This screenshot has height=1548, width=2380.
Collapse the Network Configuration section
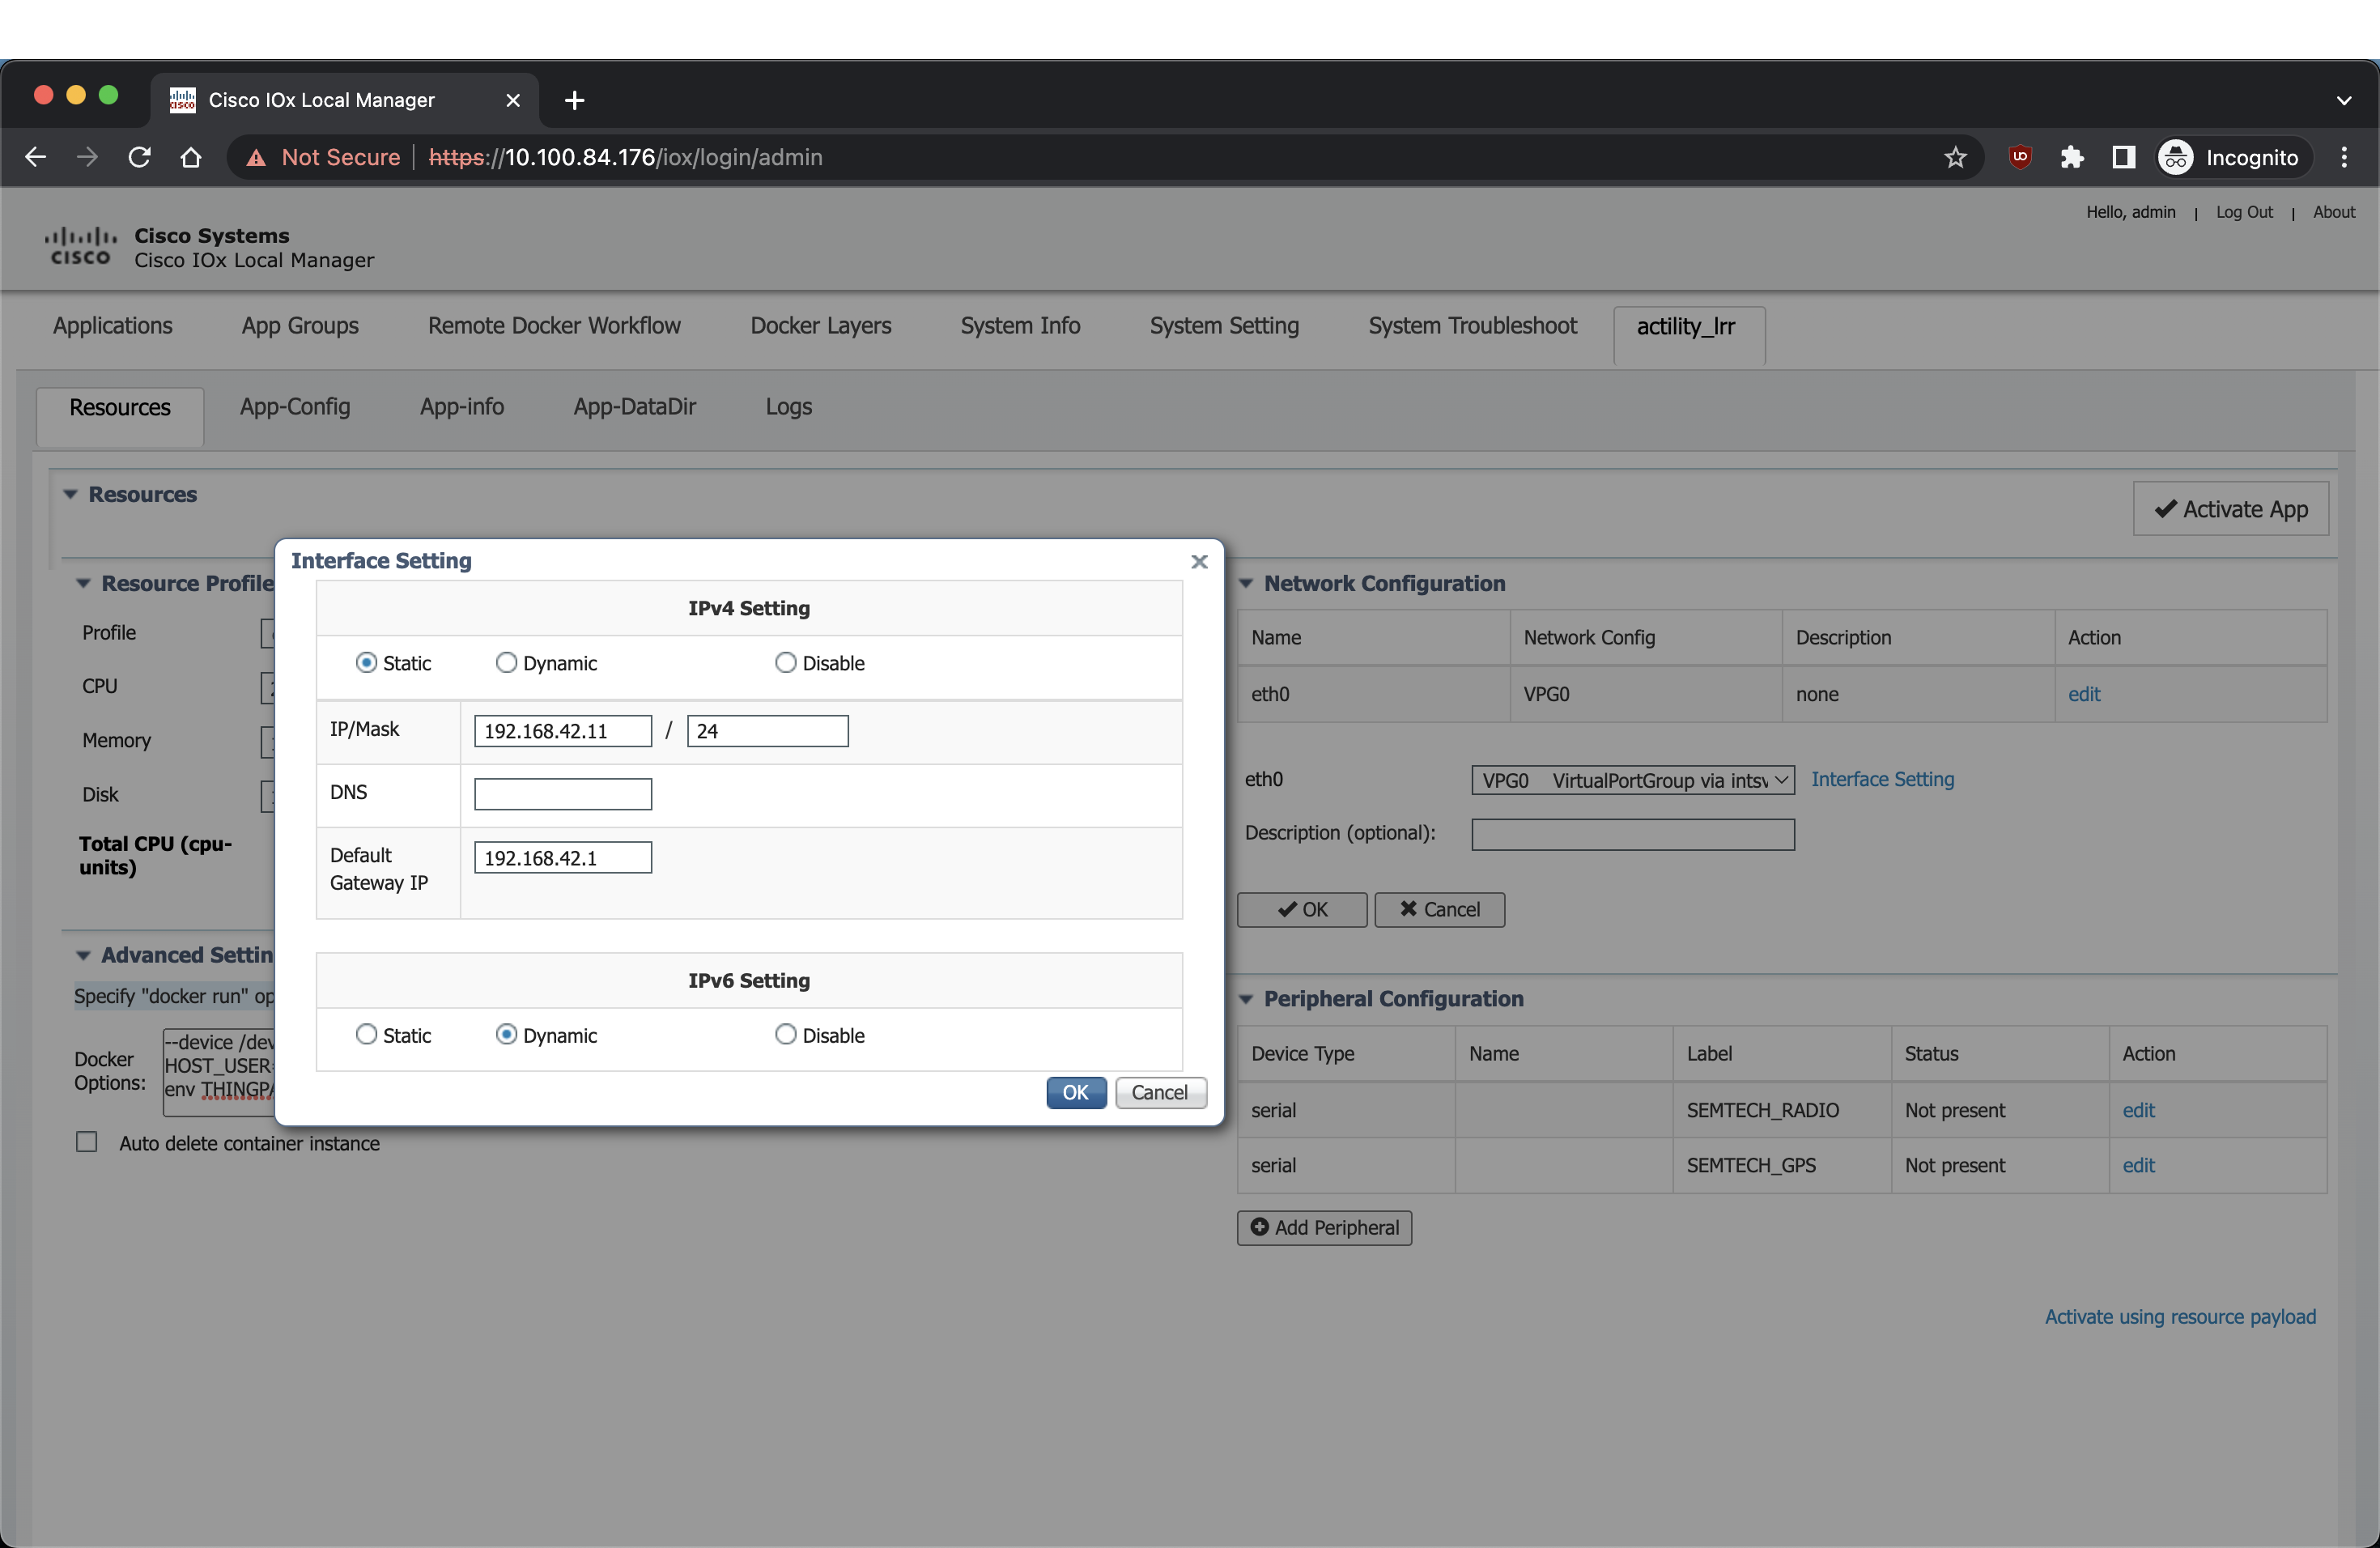(x=1246, y=583)
